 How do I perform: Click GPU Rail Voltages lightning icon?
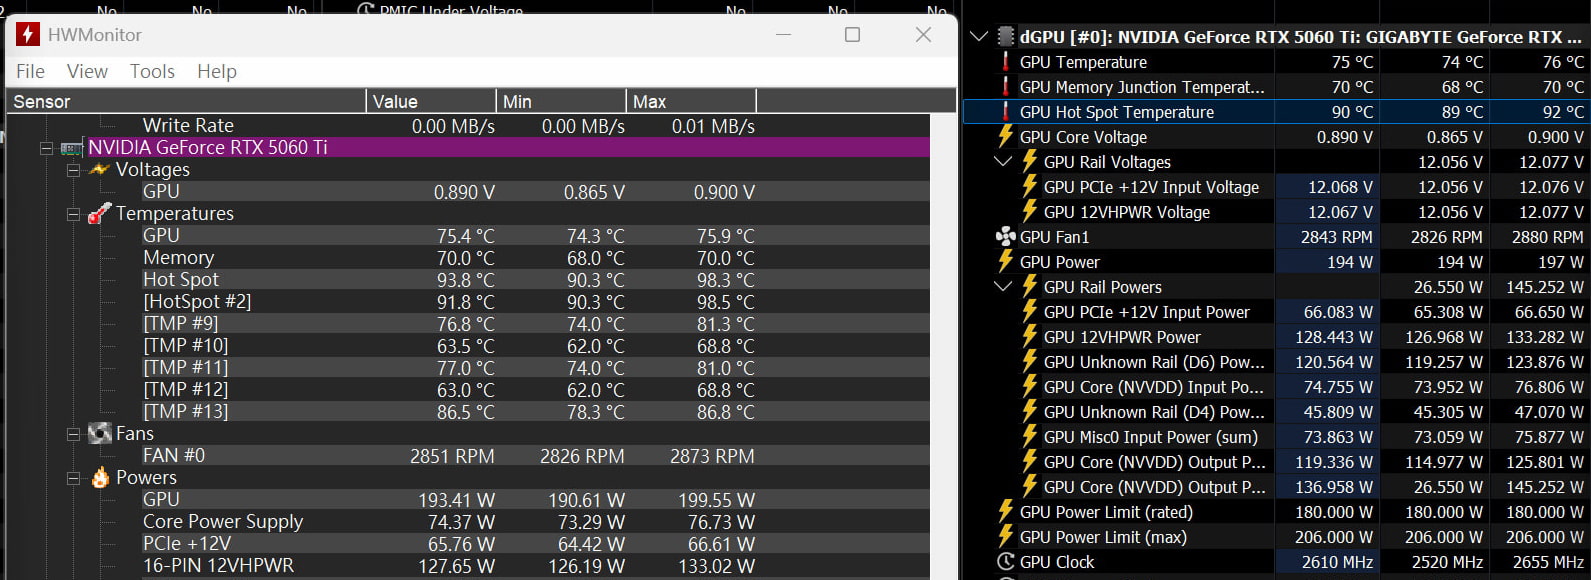click(1030, 162)
